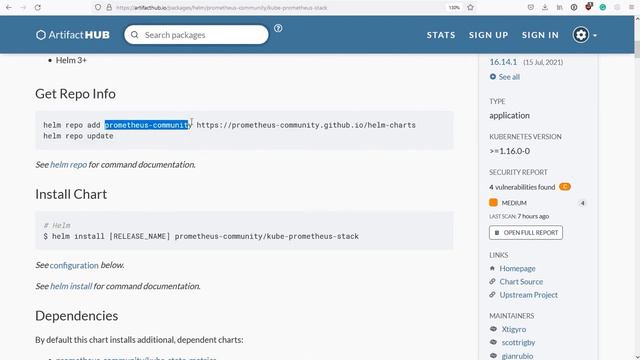The width and height of the screenshot is (640, 360).
Task: Open version 16.14.1 link
Action: coord(503,62)
